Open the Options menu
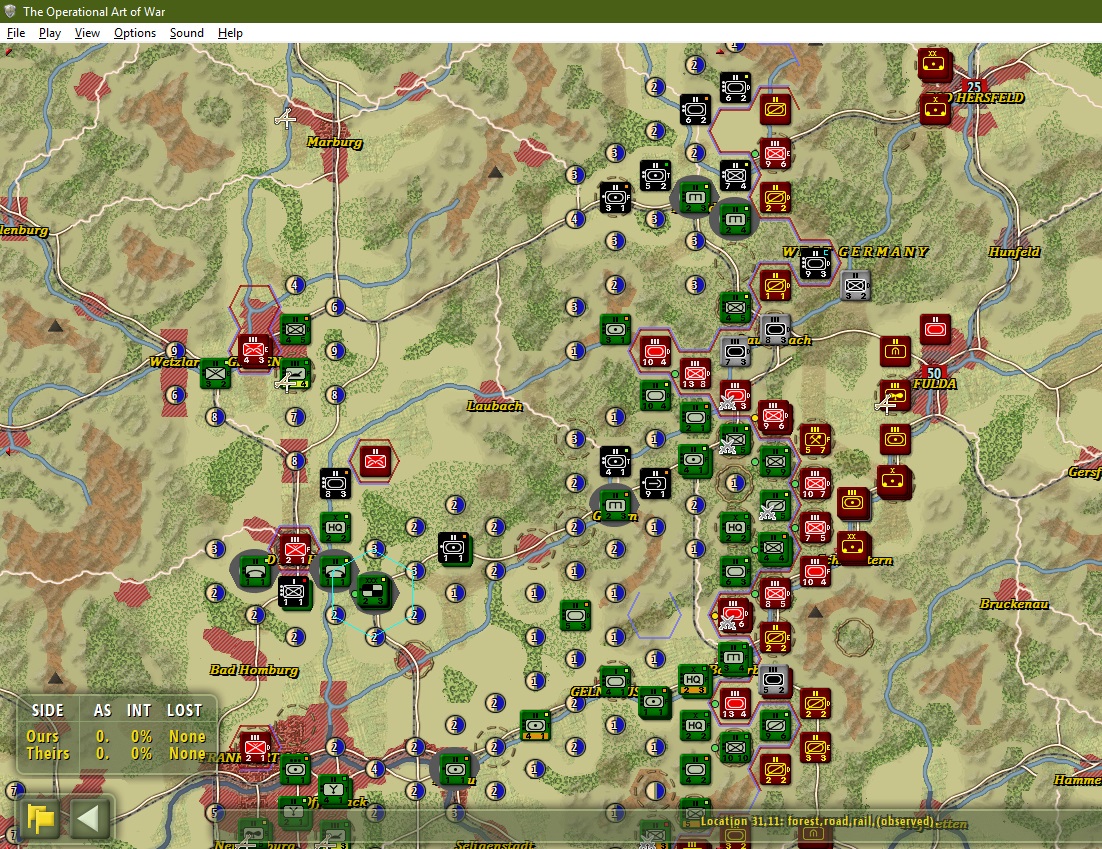Image resolution: width=1102 pixels, height=849 pixels. [x=134, y=33]
